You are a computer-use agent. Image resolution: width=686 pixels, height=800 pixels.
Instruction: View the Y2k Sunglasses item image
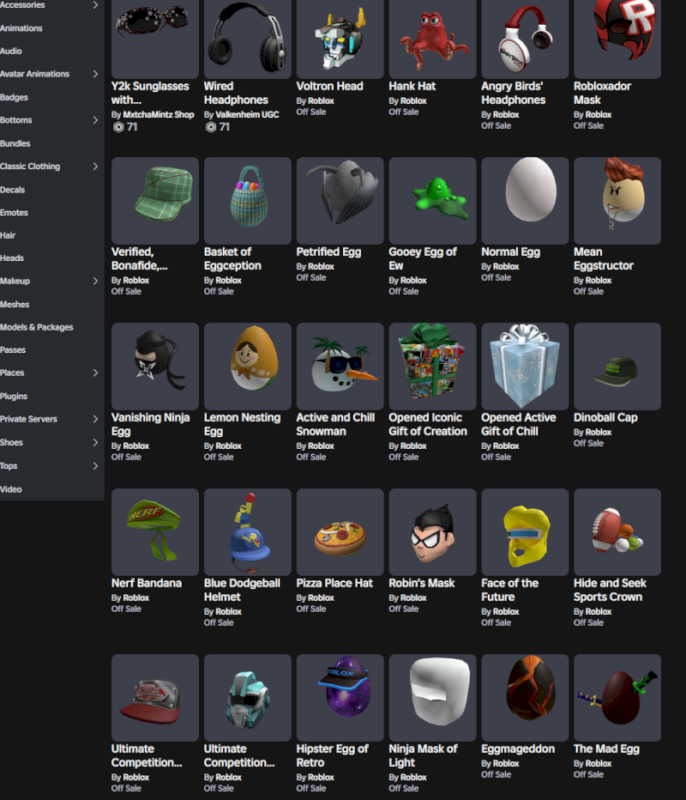[155, 39]
